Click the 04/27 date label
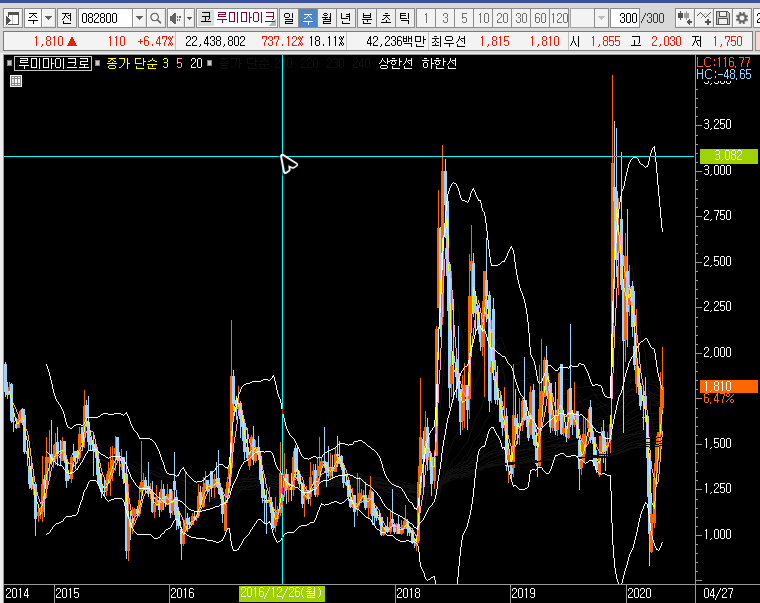The image size is (760, 603). click(718, 593)
